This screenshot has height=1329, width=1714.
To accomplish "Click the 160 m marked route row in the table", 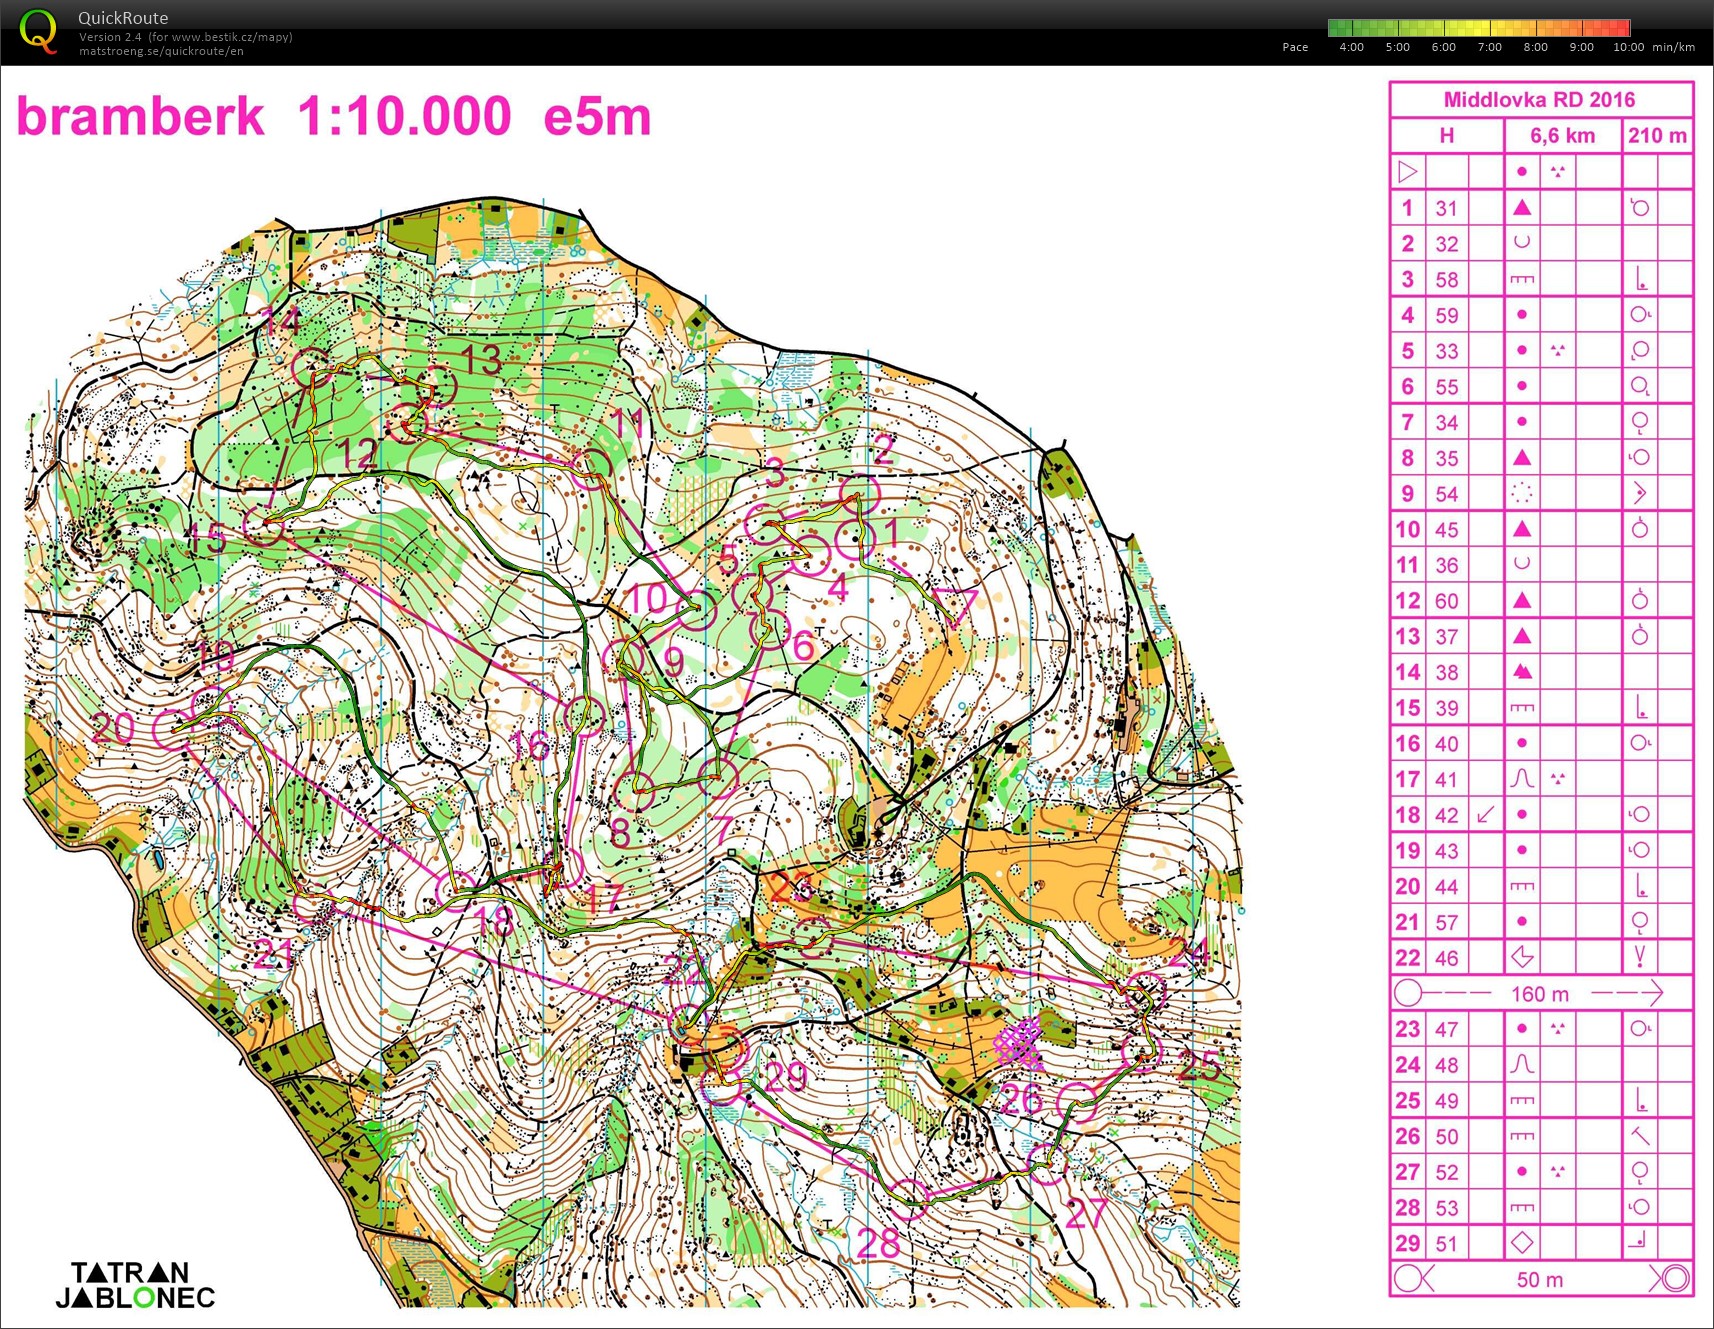I will 1540,993.
